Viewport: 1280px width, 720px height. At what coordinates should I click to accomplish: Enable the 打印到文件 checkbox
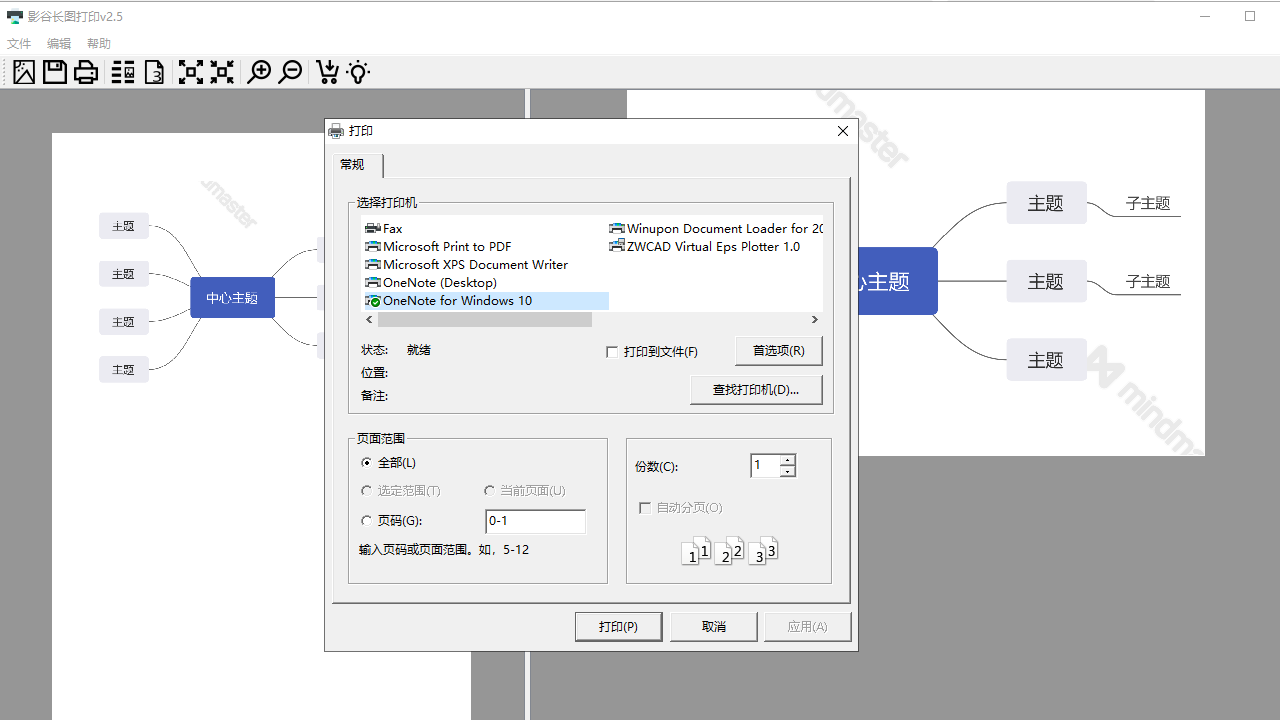click(x=612, y=352)
